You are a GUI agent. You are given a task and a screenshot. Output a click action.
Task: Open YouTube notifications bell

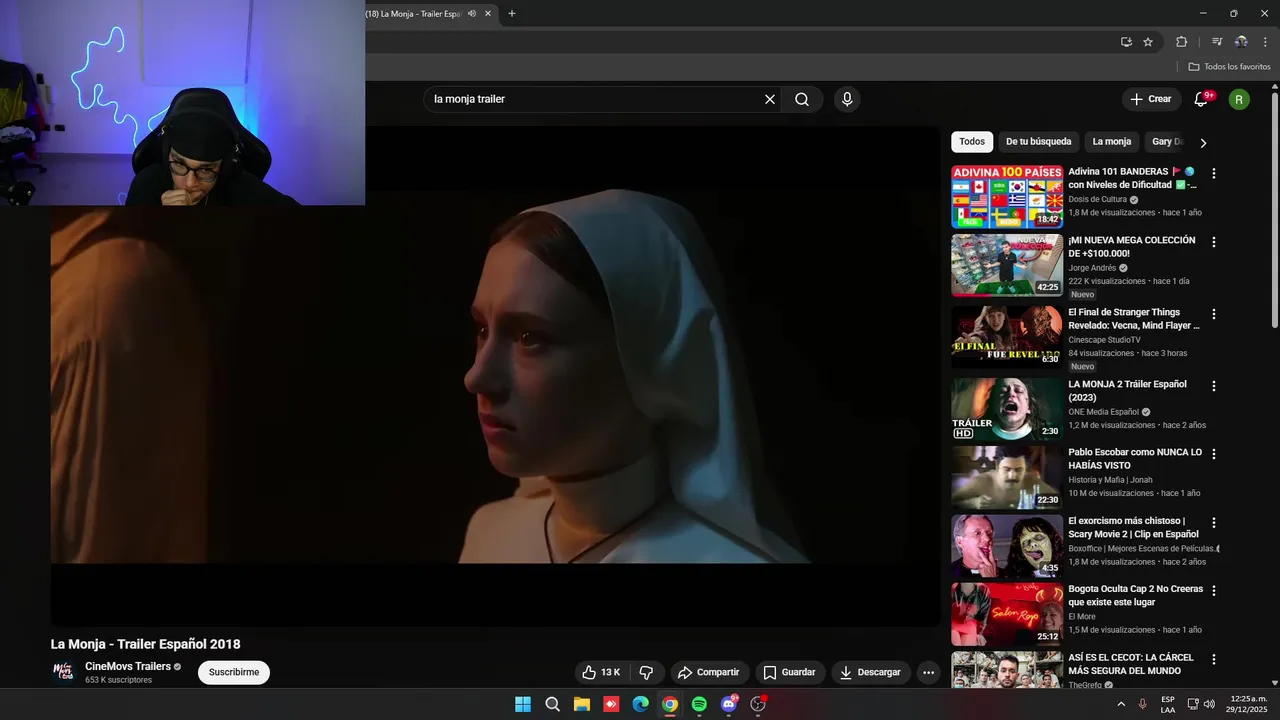(x=1201, y=99)
